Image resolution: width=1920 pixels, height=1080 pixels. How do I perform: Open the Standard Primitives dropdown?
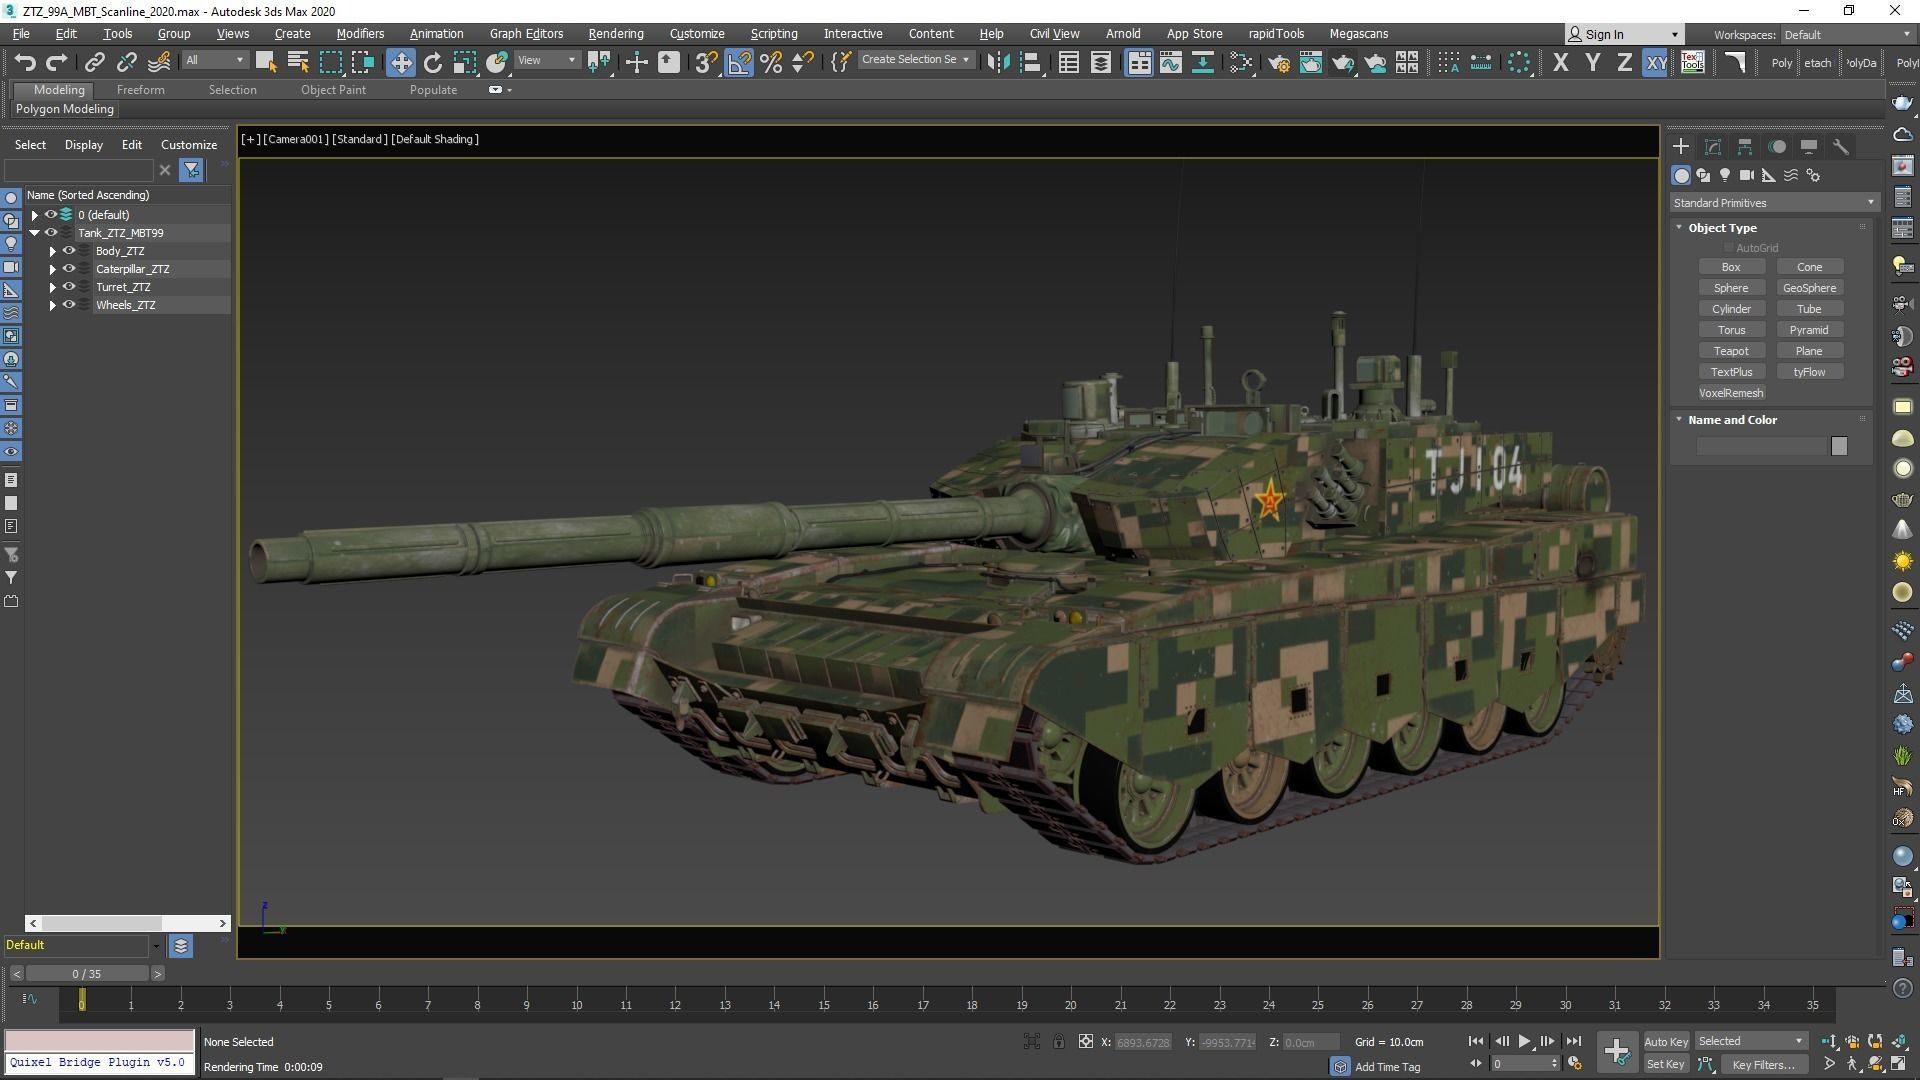point(1773,203)
